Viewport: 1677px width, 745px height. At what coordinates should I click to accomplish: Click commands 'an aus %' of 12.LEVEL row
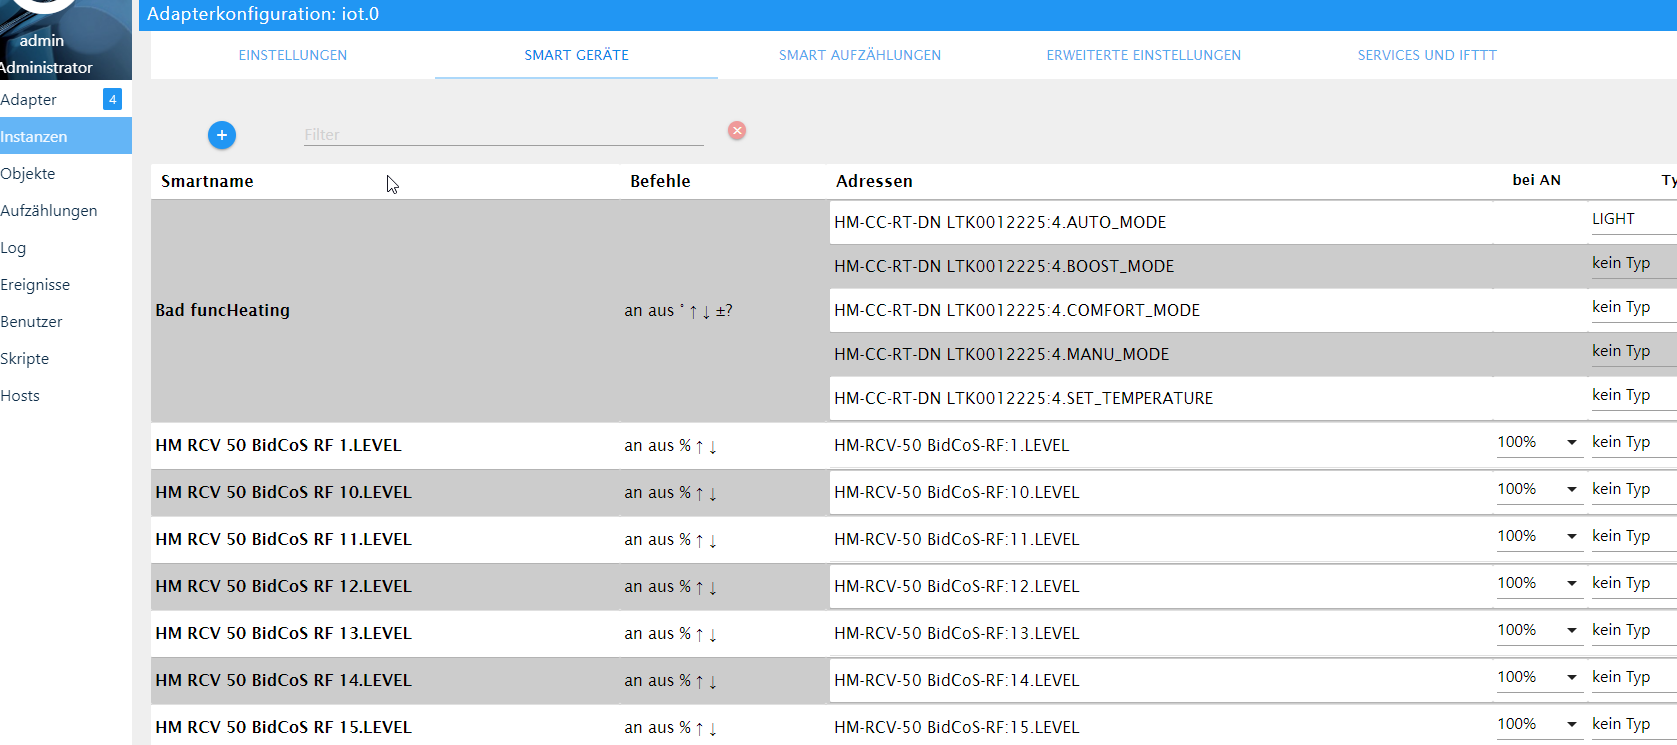click(x=658, y=586)
